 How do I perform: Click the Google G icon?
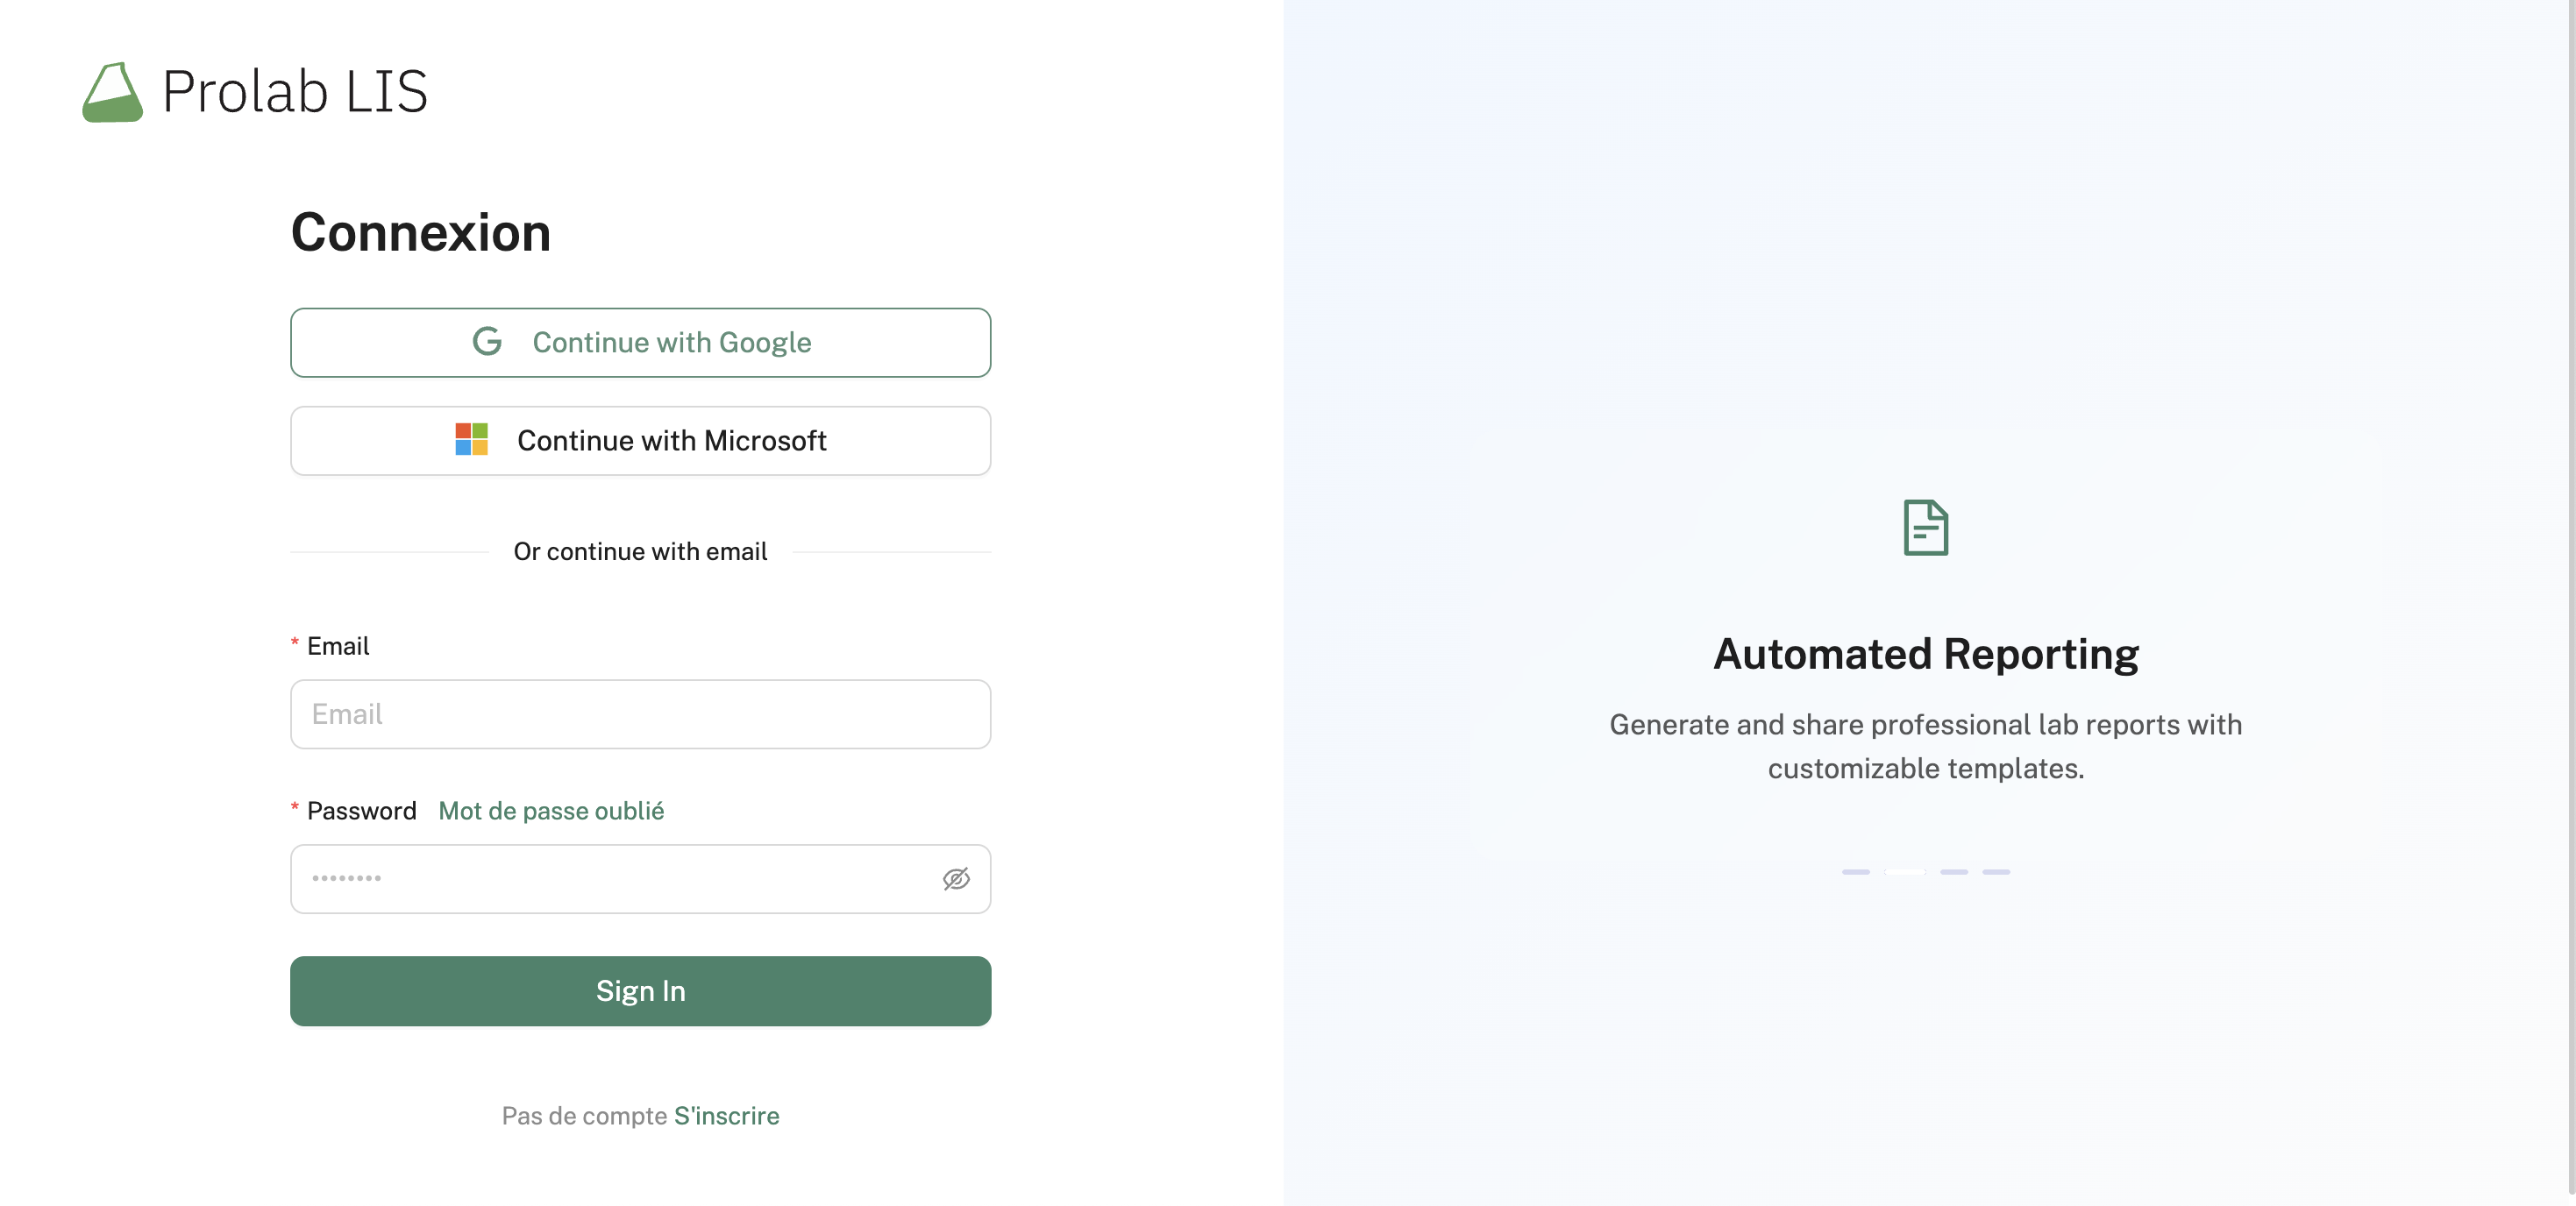coord(487,342)
